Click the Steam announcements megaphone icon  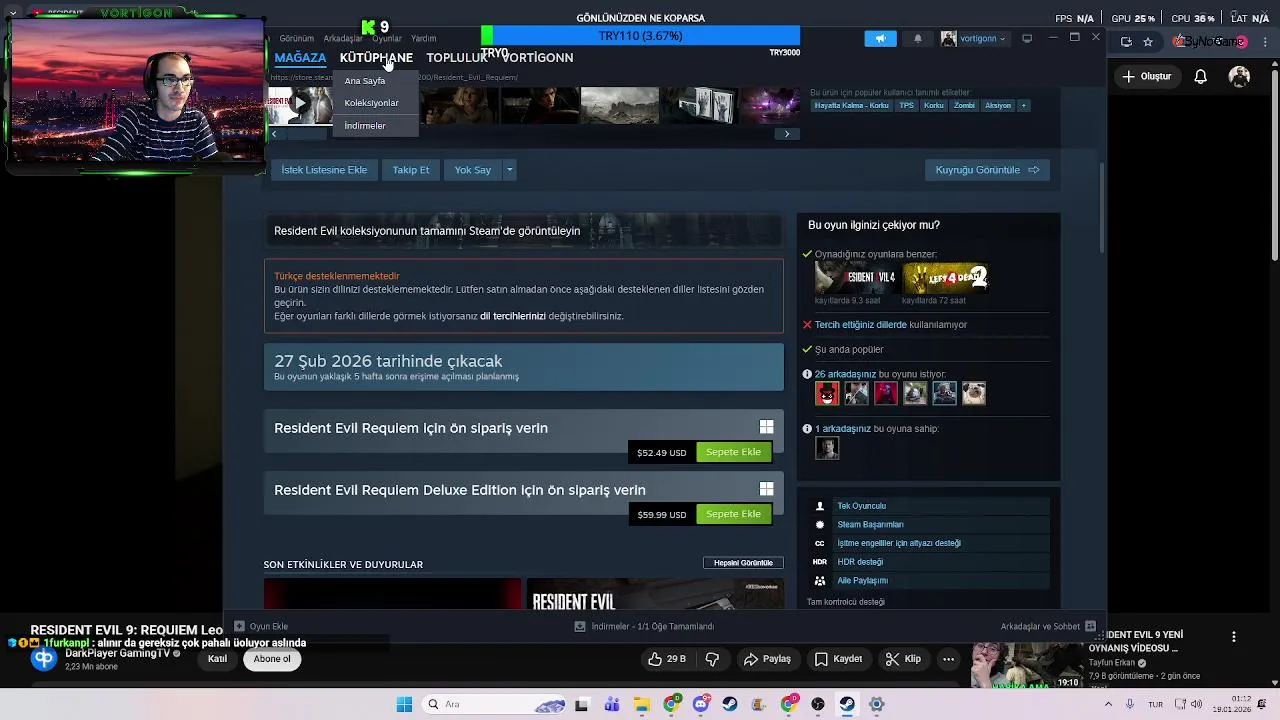[x=881, y=38]
